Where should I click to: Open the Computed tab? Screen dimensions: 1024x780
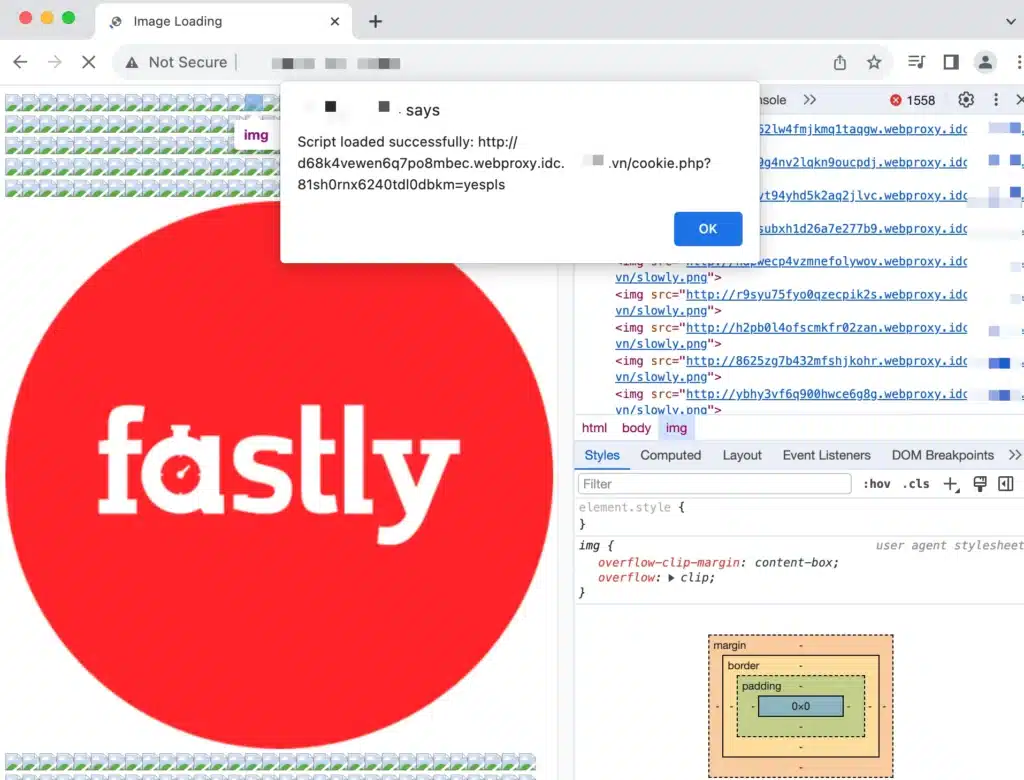click(x=671, y=455)
